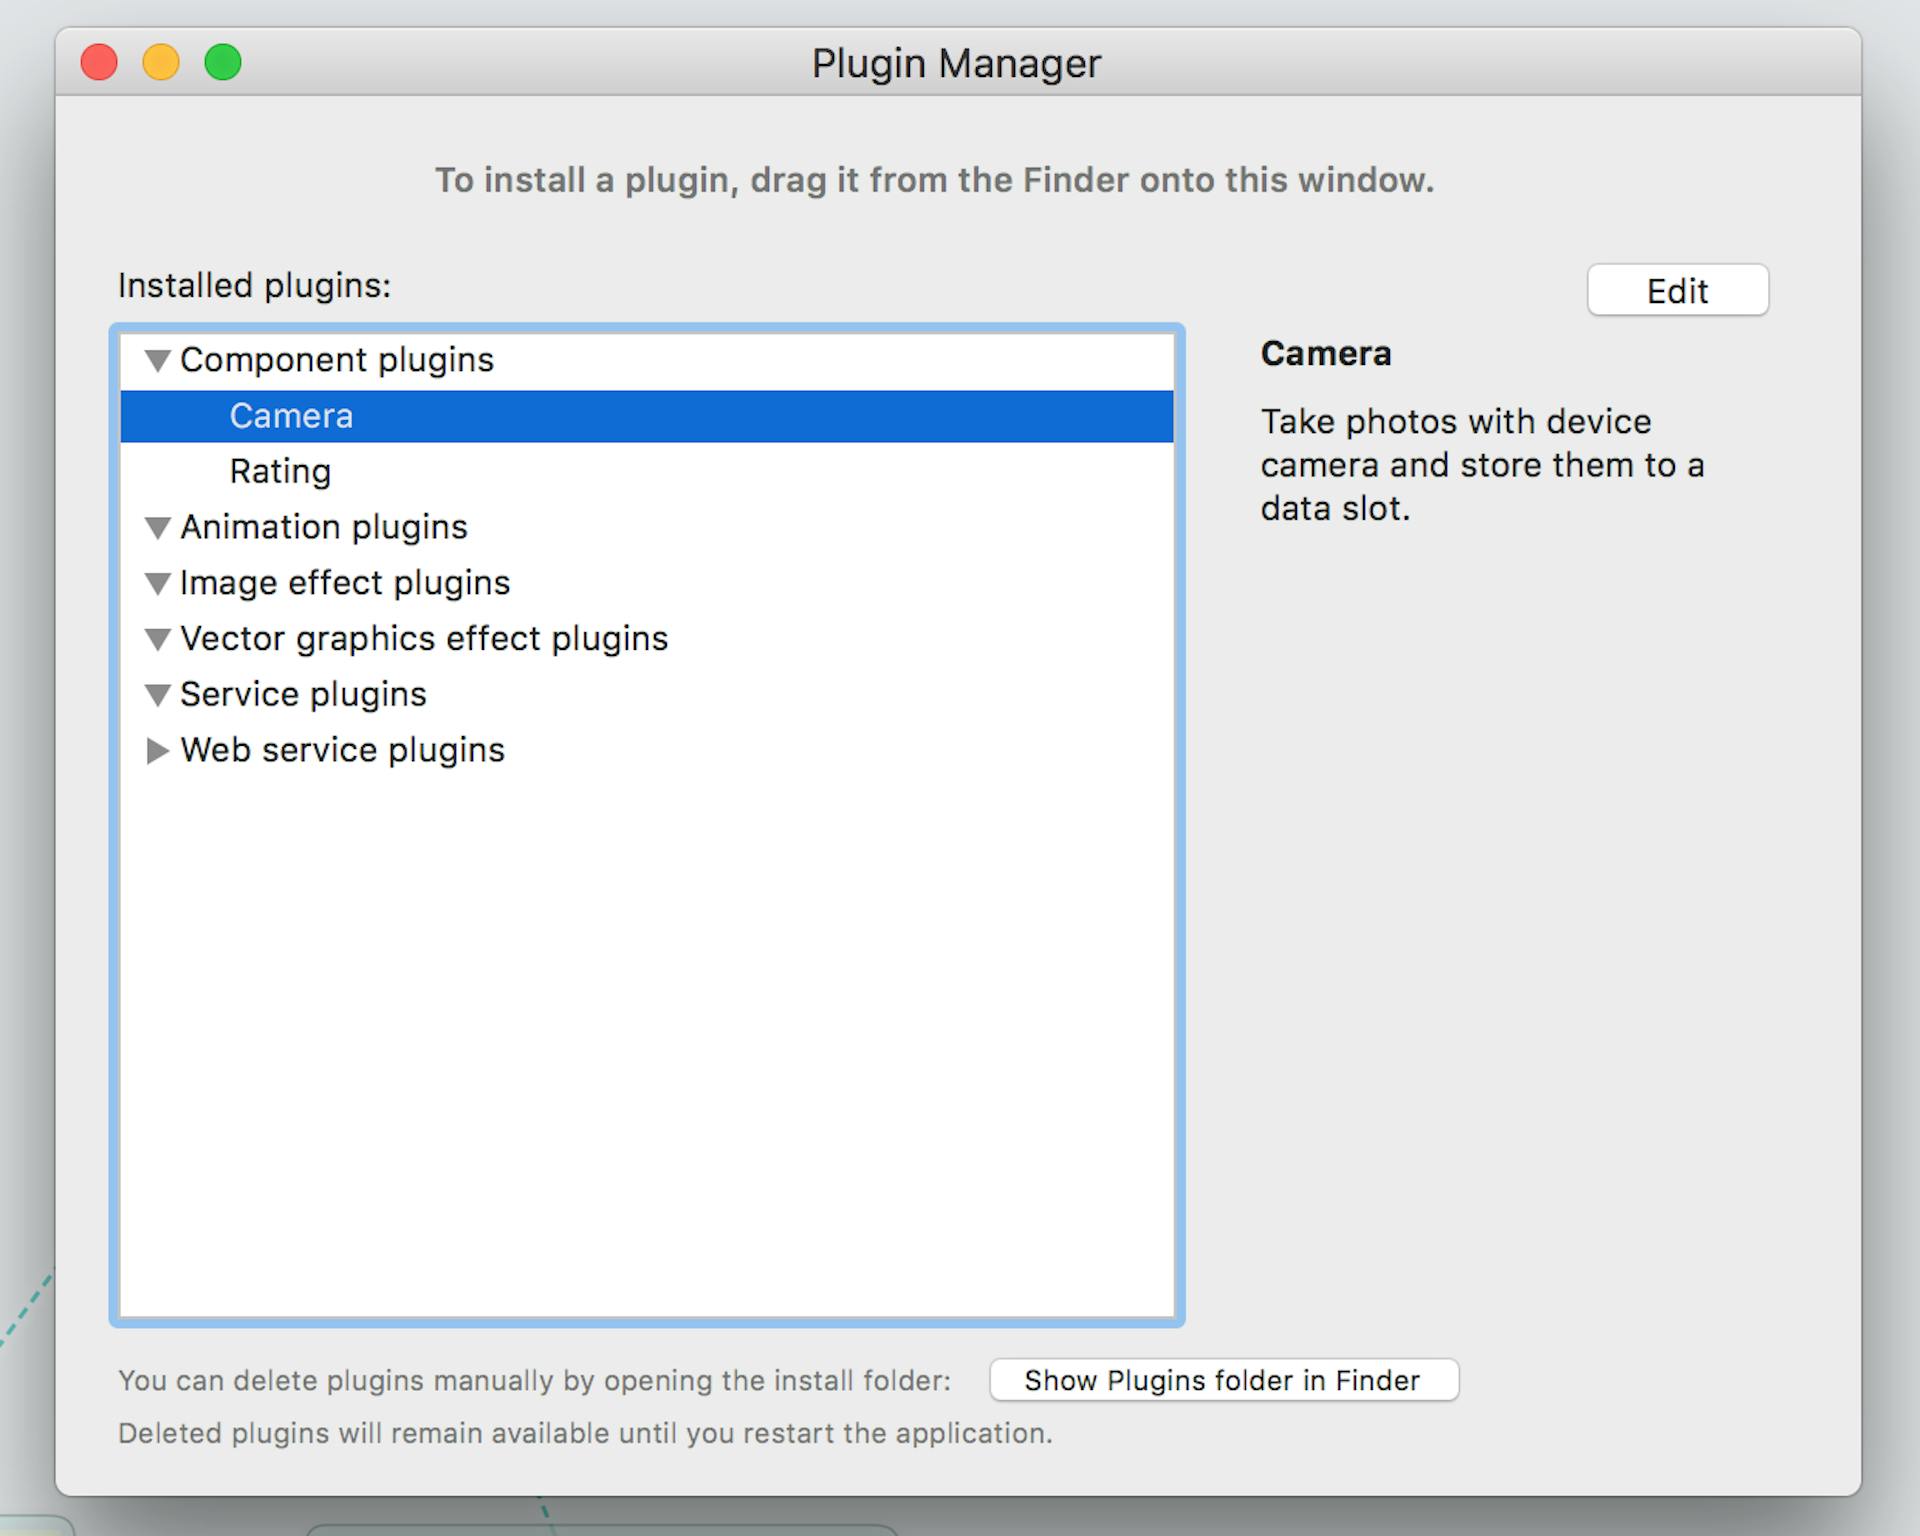Expand the Web service plugins section
Image resolution: width=1920 pixels, height=1536 pixels.
tap(158, 751)
